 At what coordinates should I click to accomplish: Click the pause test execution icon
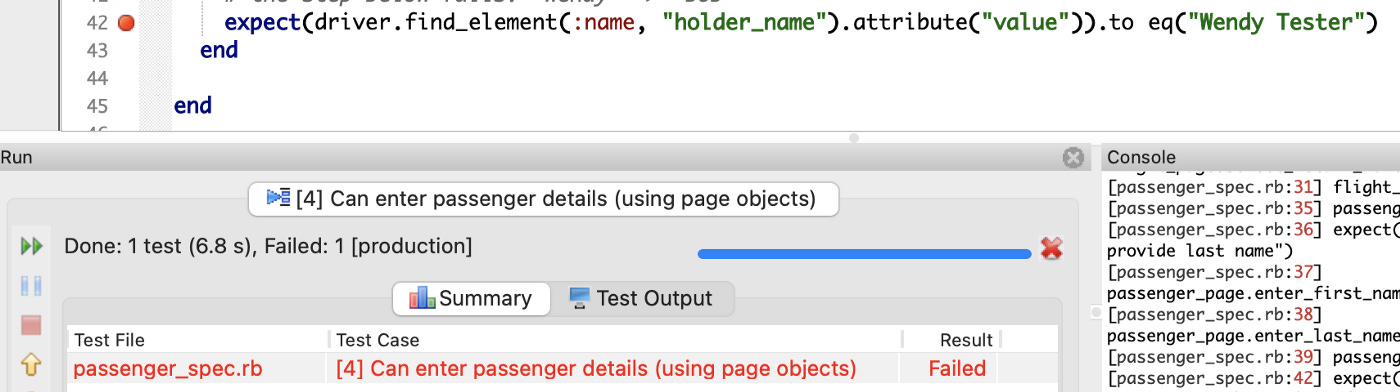tap(32, 286)
